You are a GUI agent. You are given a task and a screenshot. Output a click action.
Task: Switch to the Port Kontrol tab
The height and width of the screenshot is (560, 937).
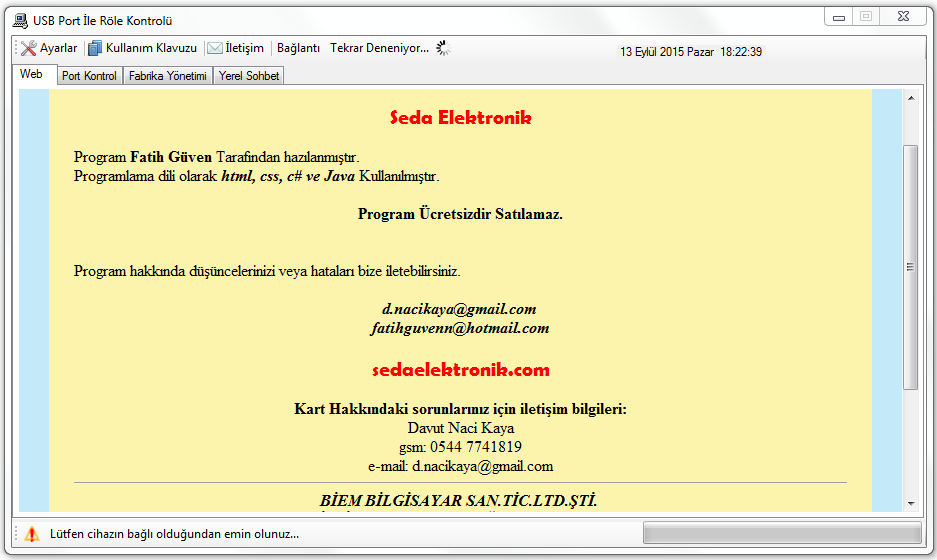(89, 76)
